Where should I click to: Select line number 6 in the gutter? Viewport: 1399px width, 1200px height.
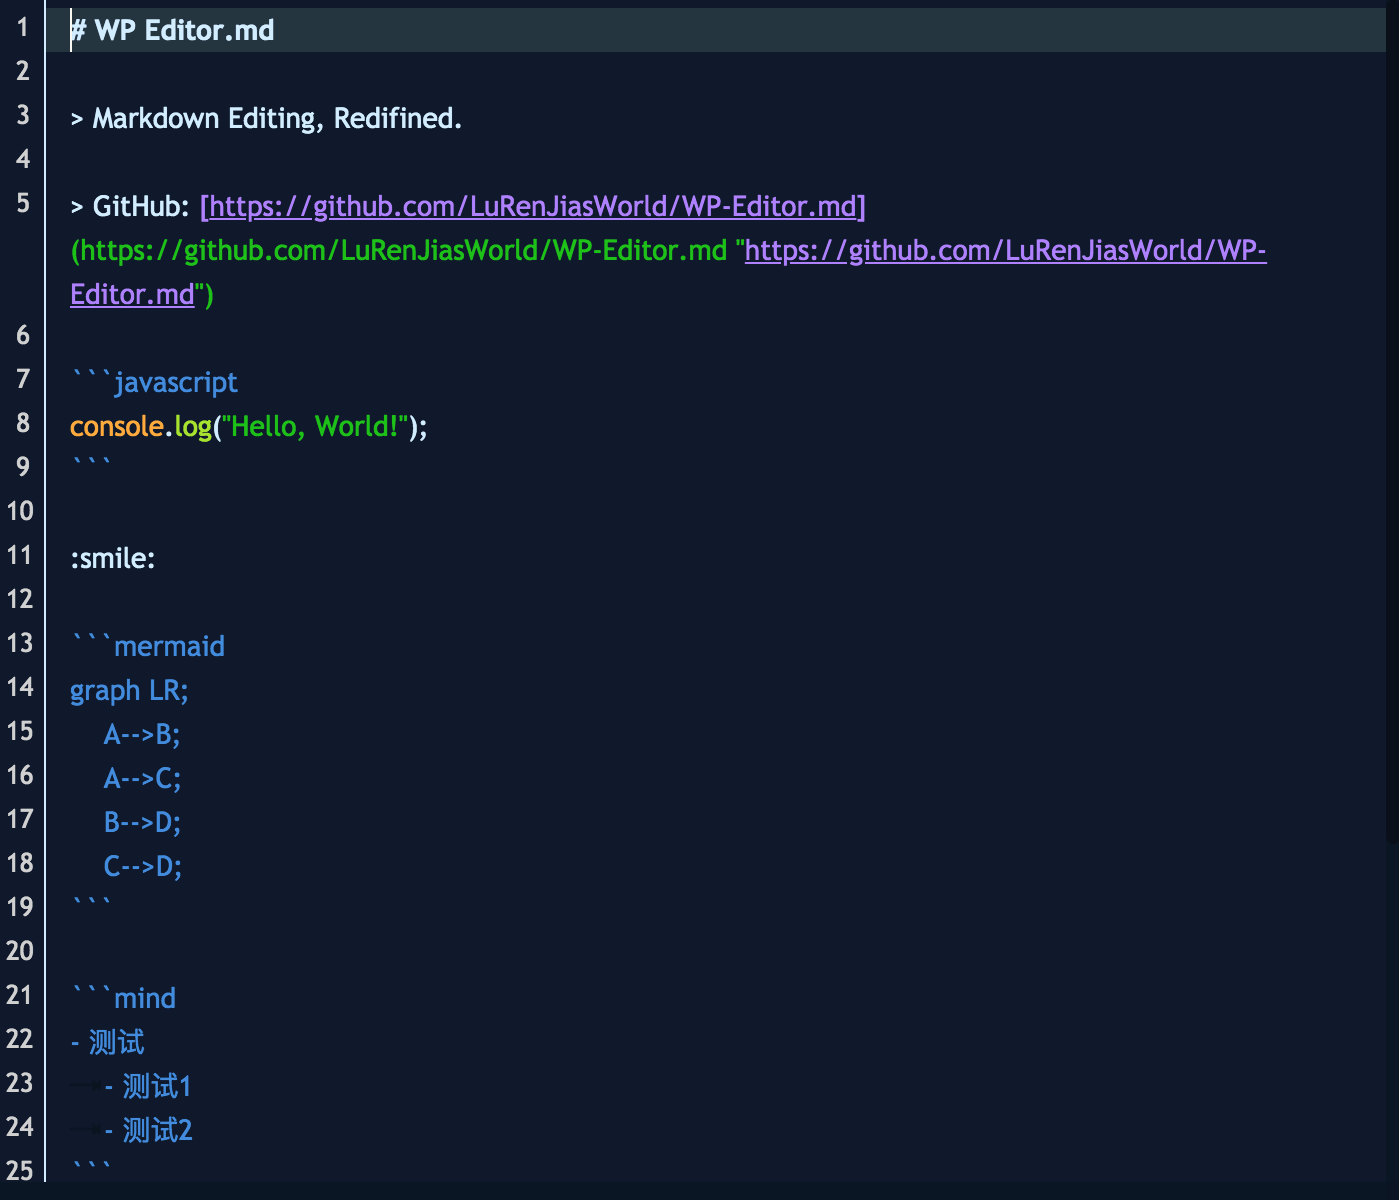point(23,335)
